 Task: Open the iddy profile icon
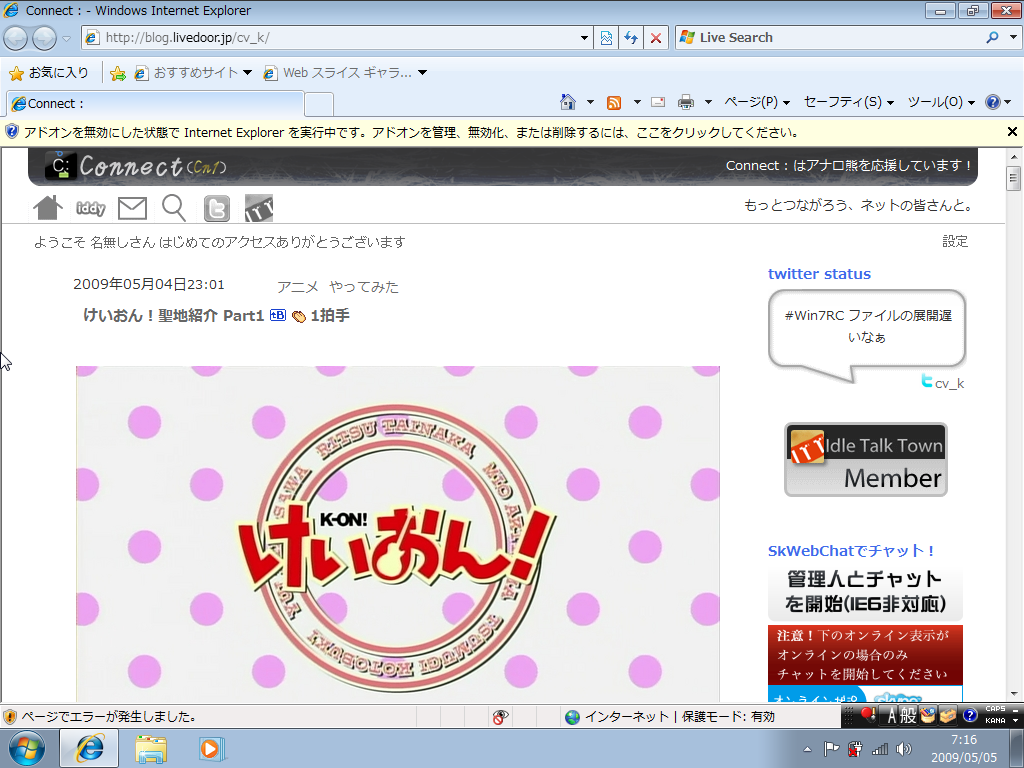(x=91, y=208)
